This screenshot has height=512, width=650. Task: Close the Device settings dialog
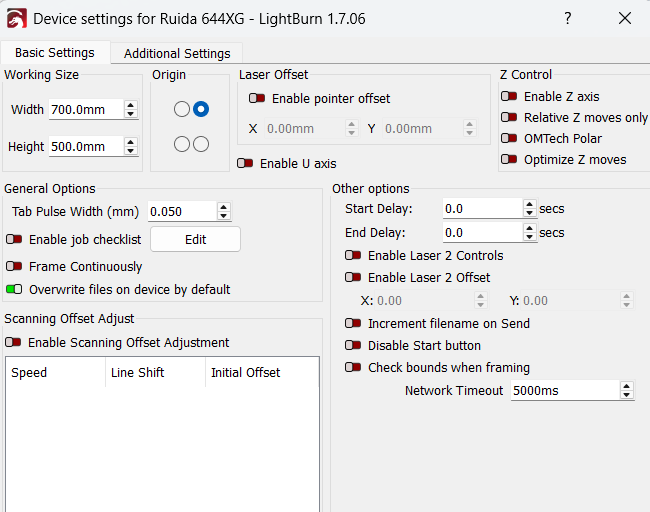point(625,18)
